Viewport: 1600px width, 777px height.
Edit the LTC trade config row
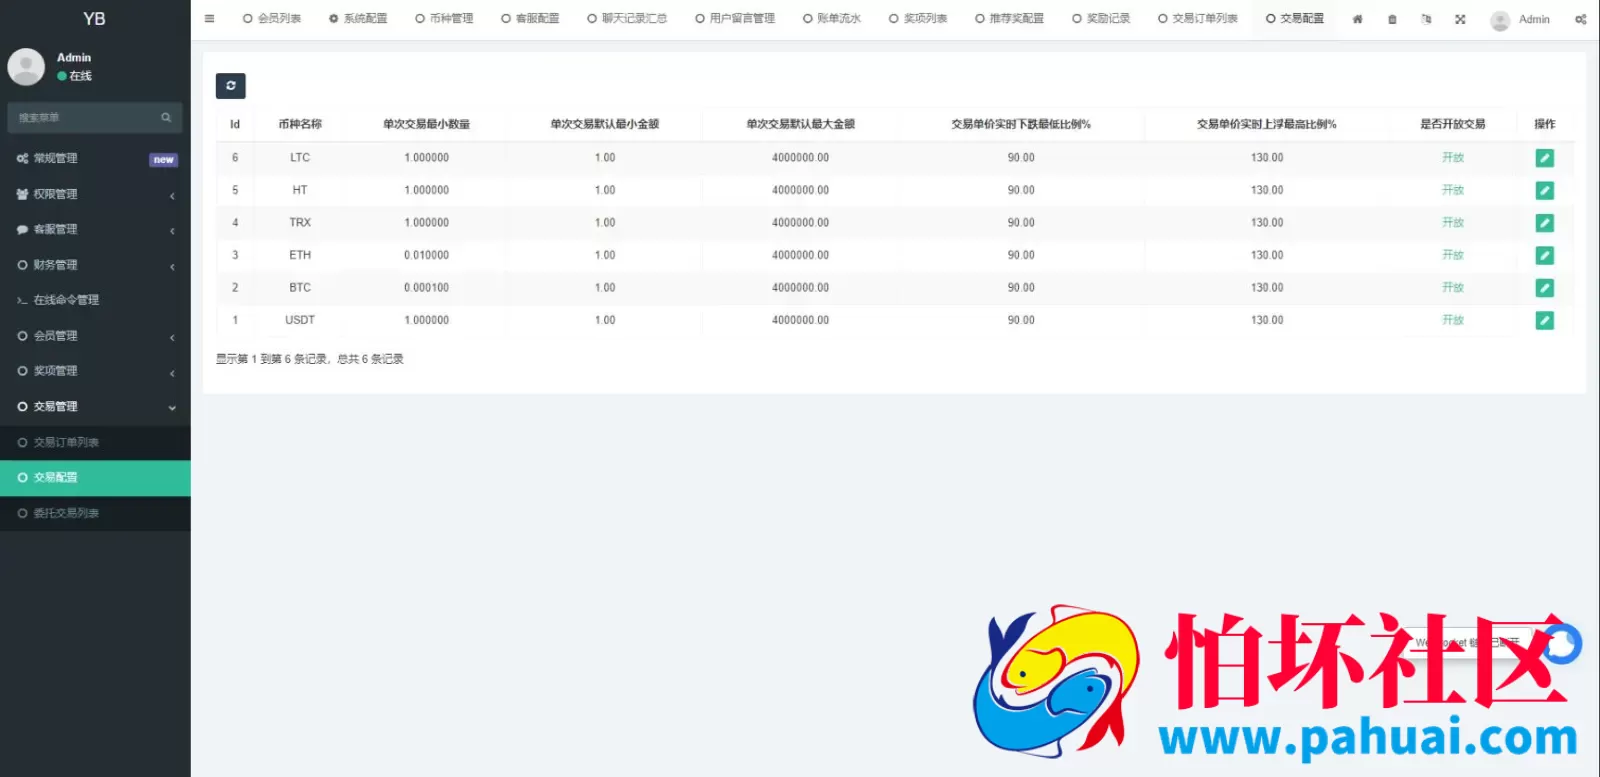pyautogui.click(x=1545, y=158)
